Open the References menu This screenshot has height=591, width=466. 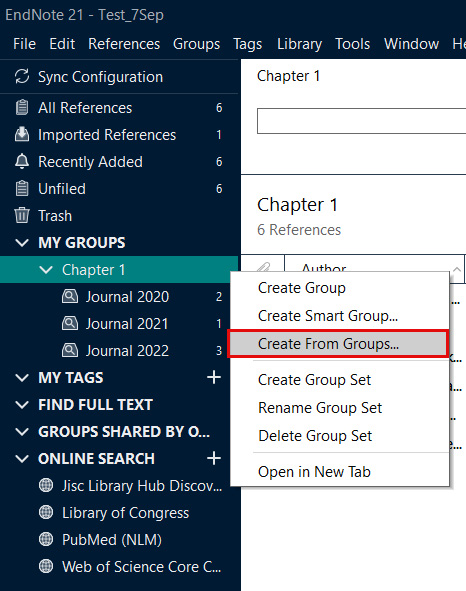tap(124, 44)
